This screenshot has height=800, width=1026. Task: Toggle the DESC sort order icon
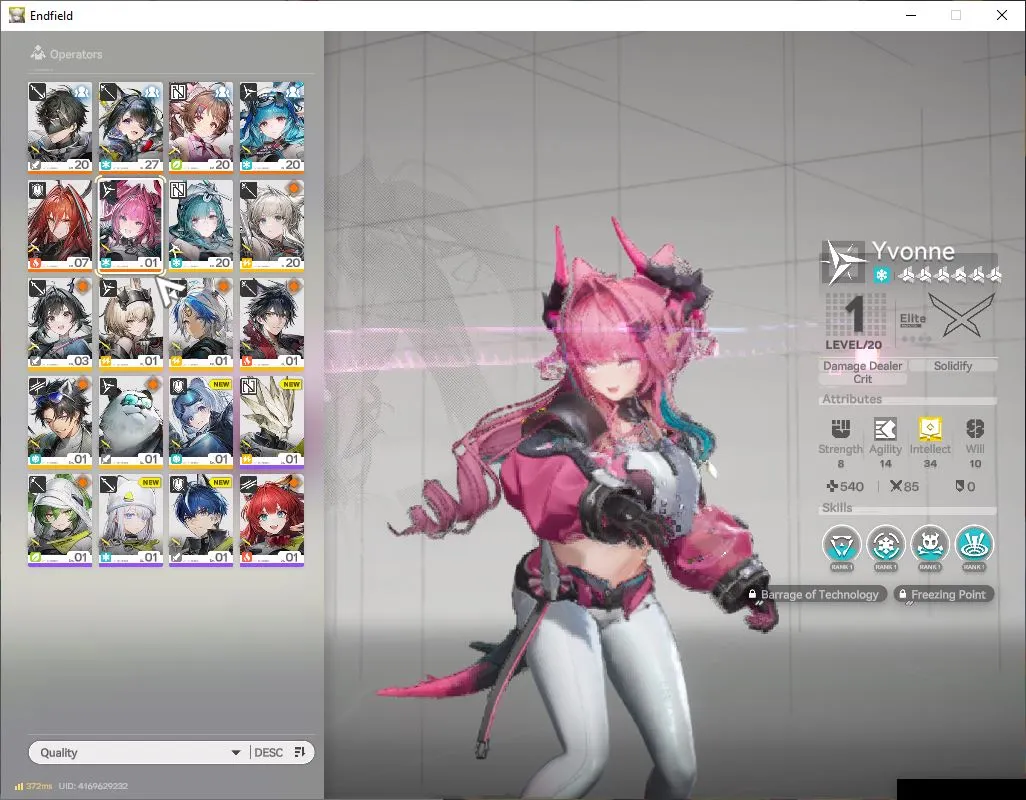click(300, 752)
